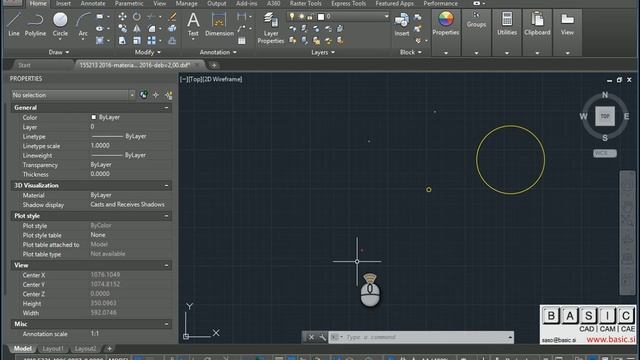This screenshot has height=360, width=640.
Task: Expand the Modify panel flyout
Action: point(147,52)
